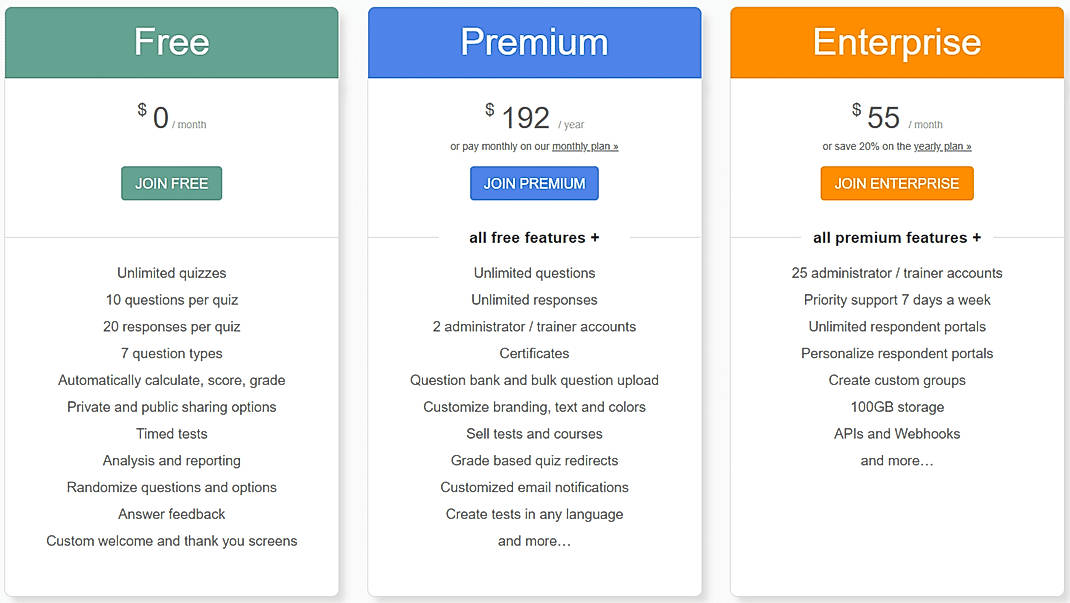This screenshot has height=603, width=1070.
Task: Open the yearly plan link
Action: pyautogui.click(x=941, y=146)
